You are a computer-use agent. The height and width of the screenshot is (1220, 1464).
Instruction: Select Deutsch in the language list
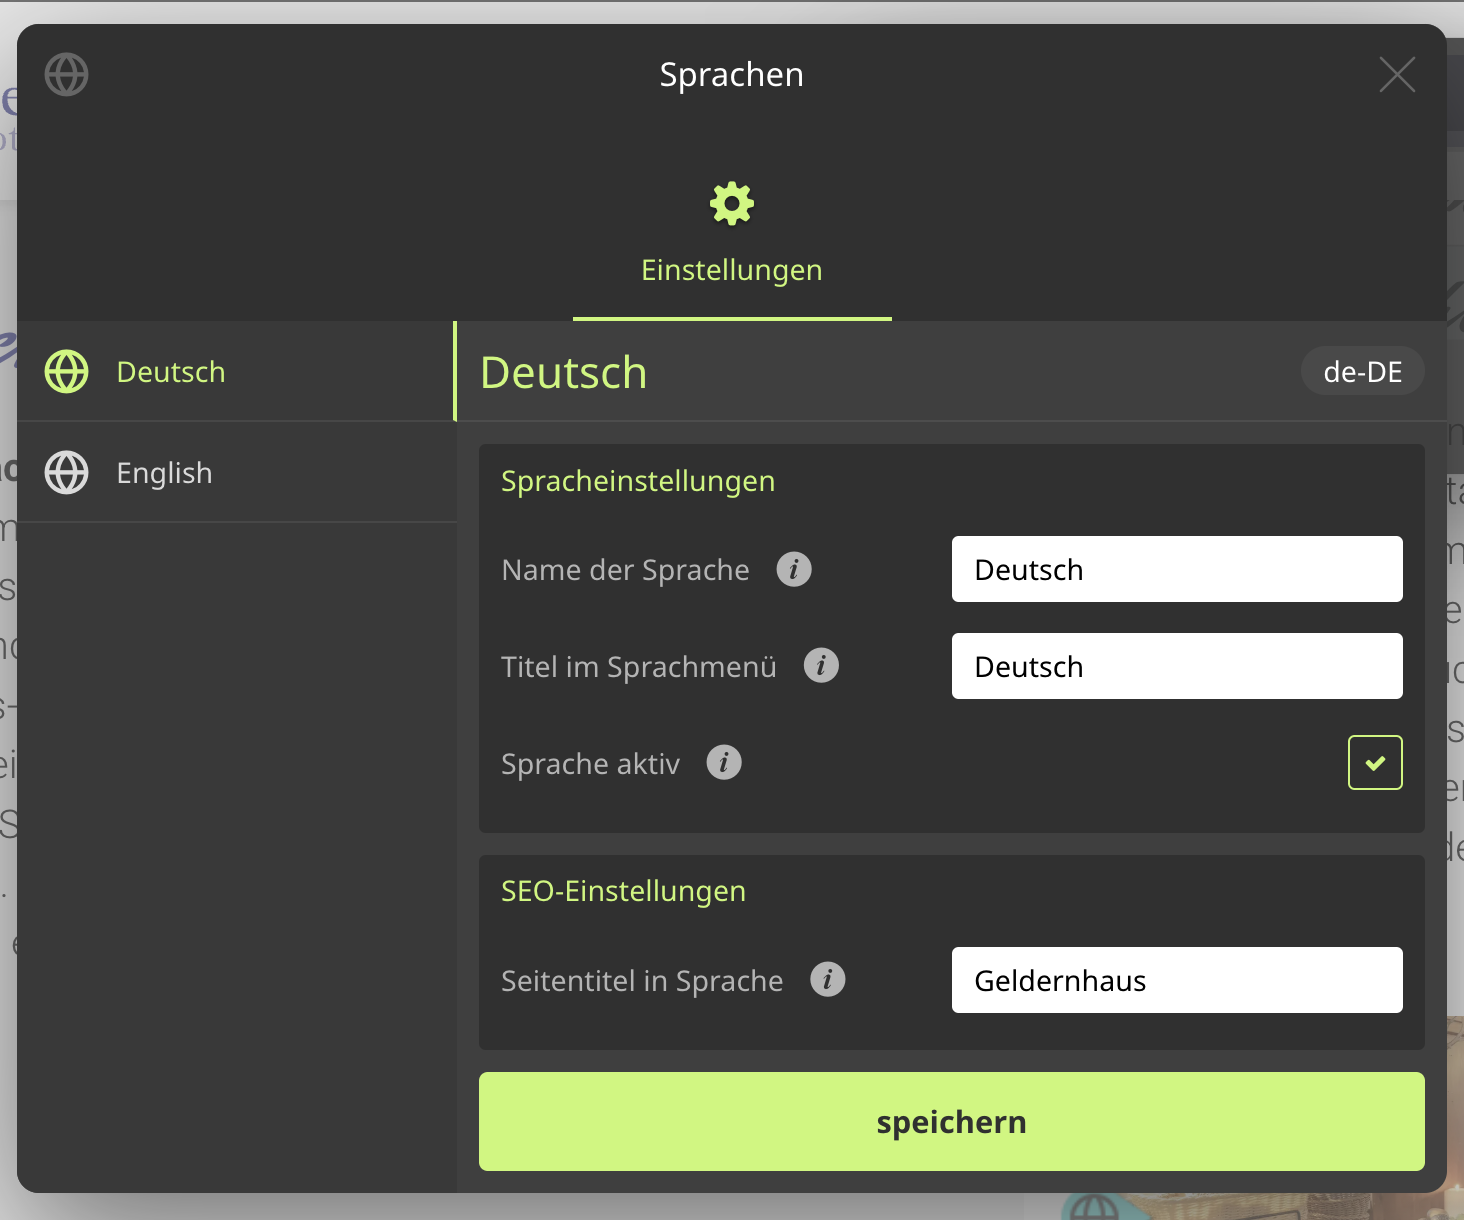[x=171, y=372]
